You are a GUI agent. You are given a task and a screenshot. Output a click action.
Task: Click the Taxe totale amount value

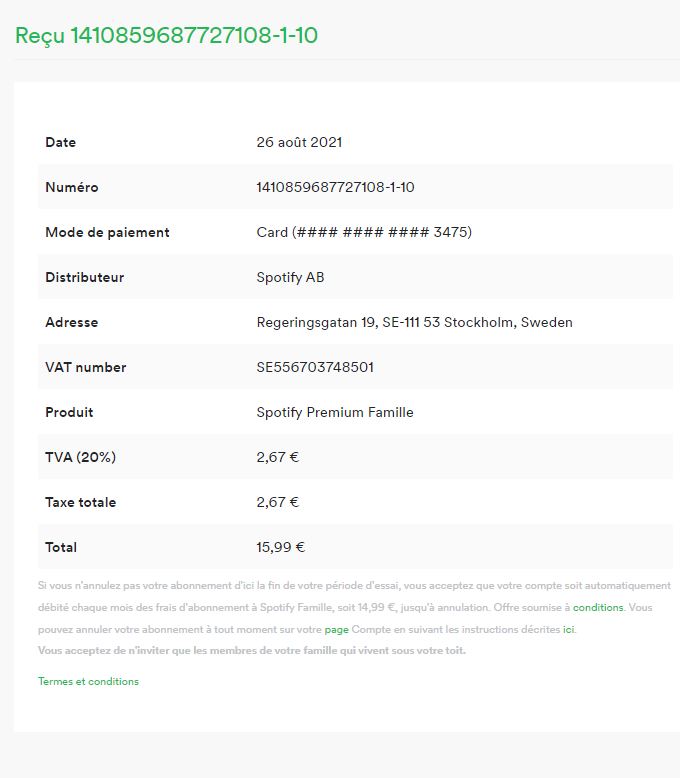click(277, 502)
